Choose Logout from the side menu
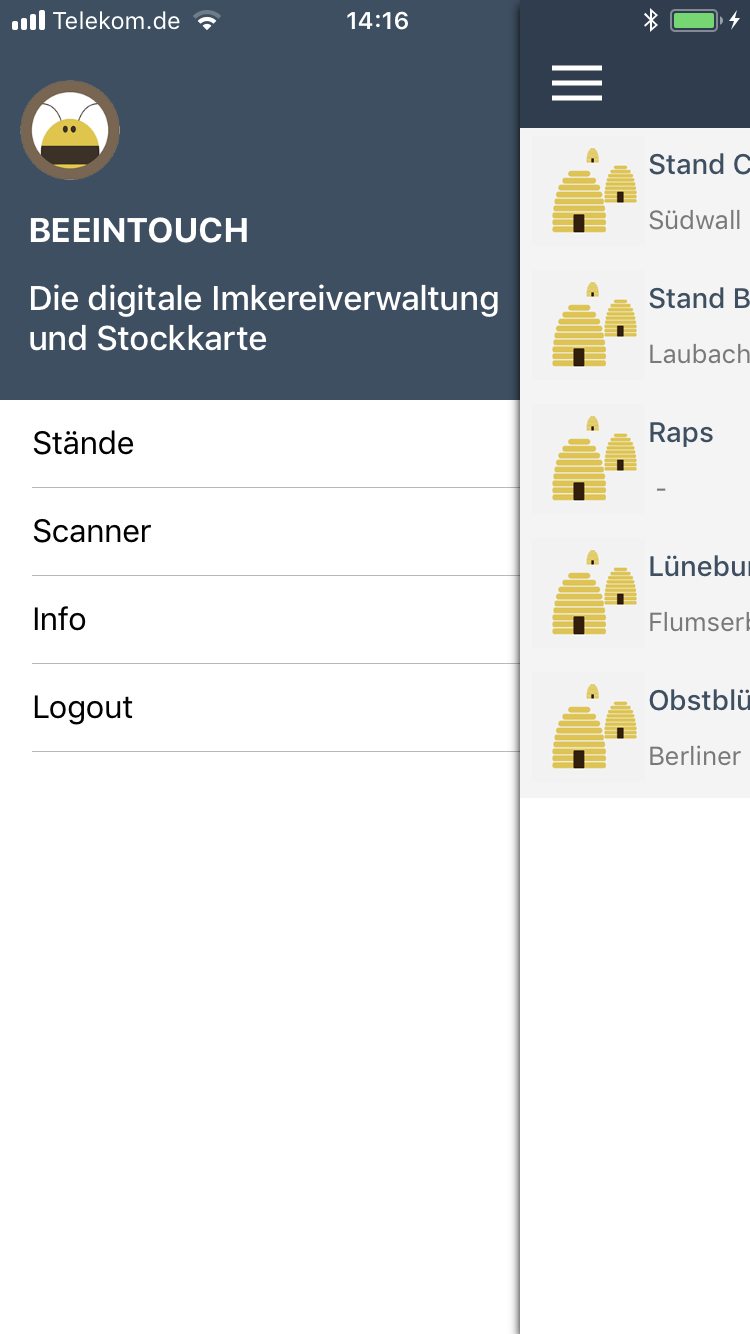Image resolution: width=750 pixels, height=1334 pixels. (x=276, y=707)
